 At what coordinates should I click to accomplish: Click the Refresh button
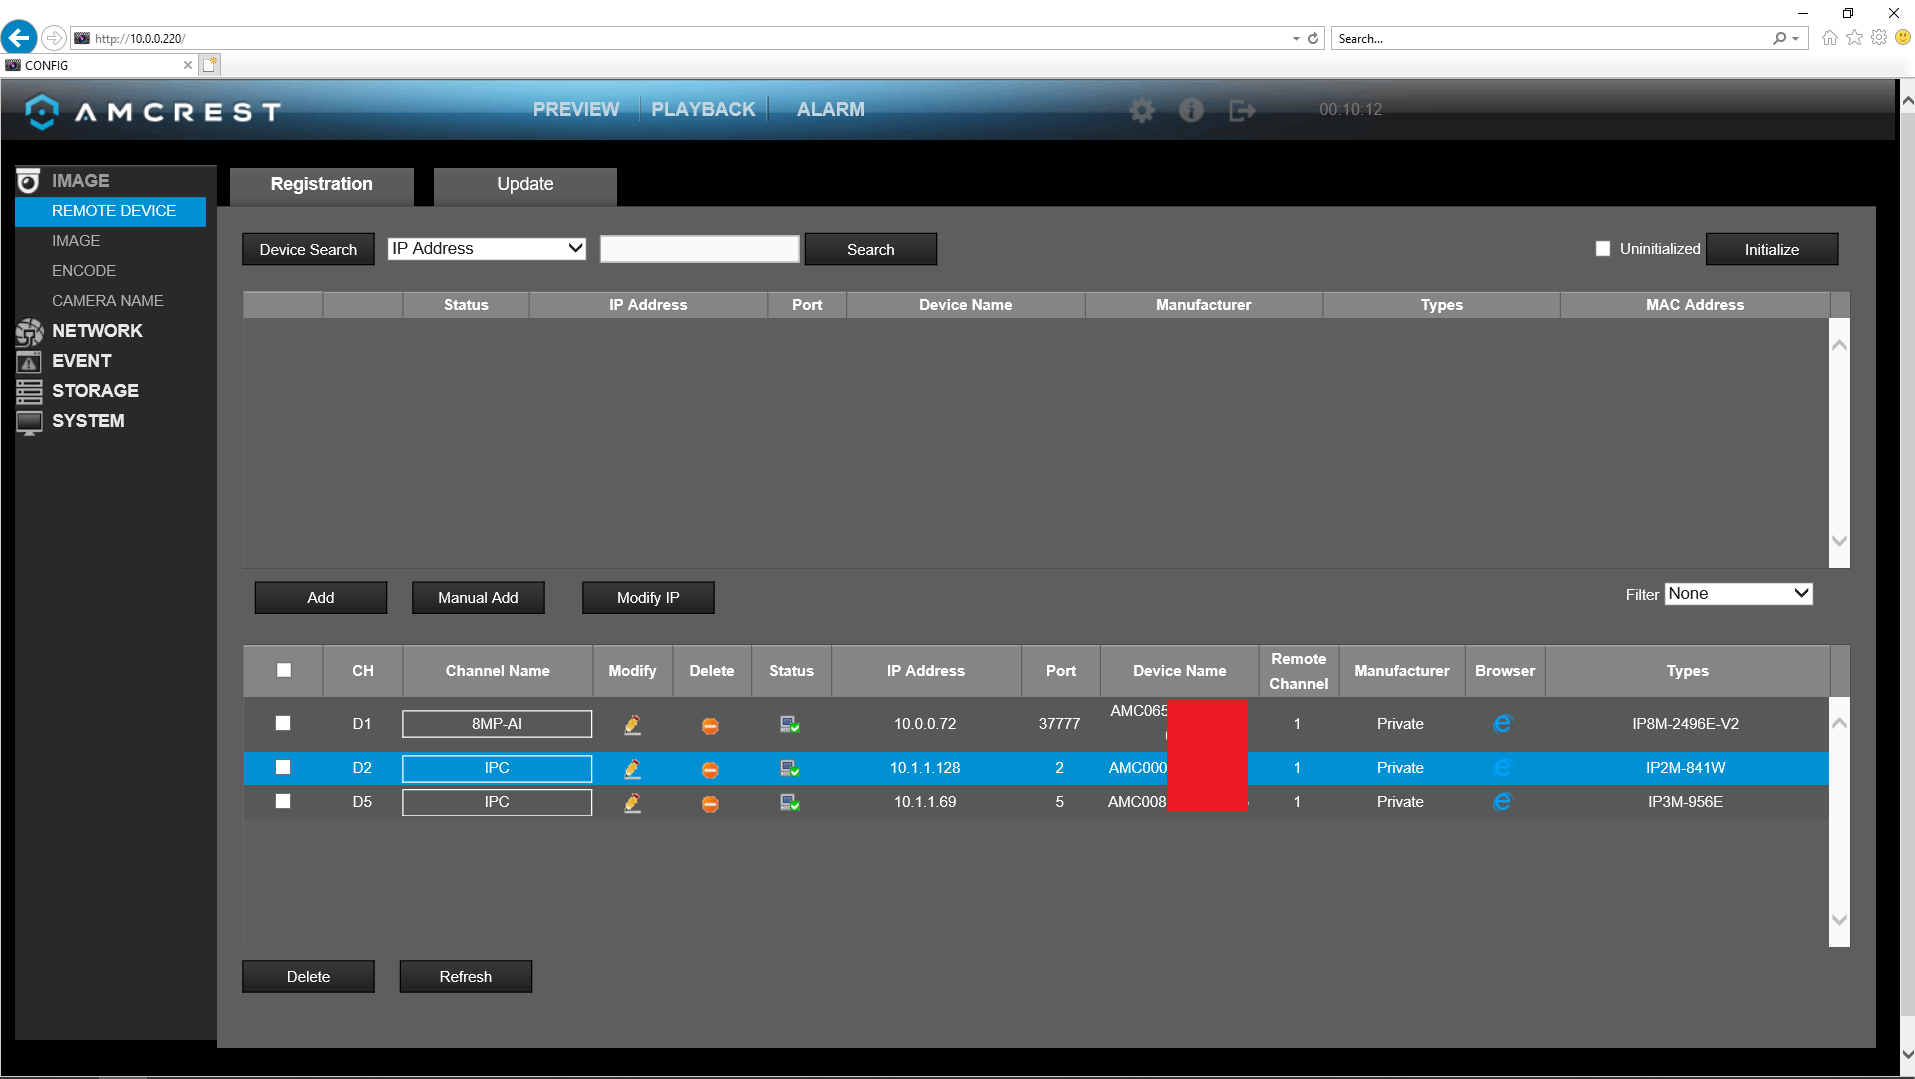(x=466, y=977)
